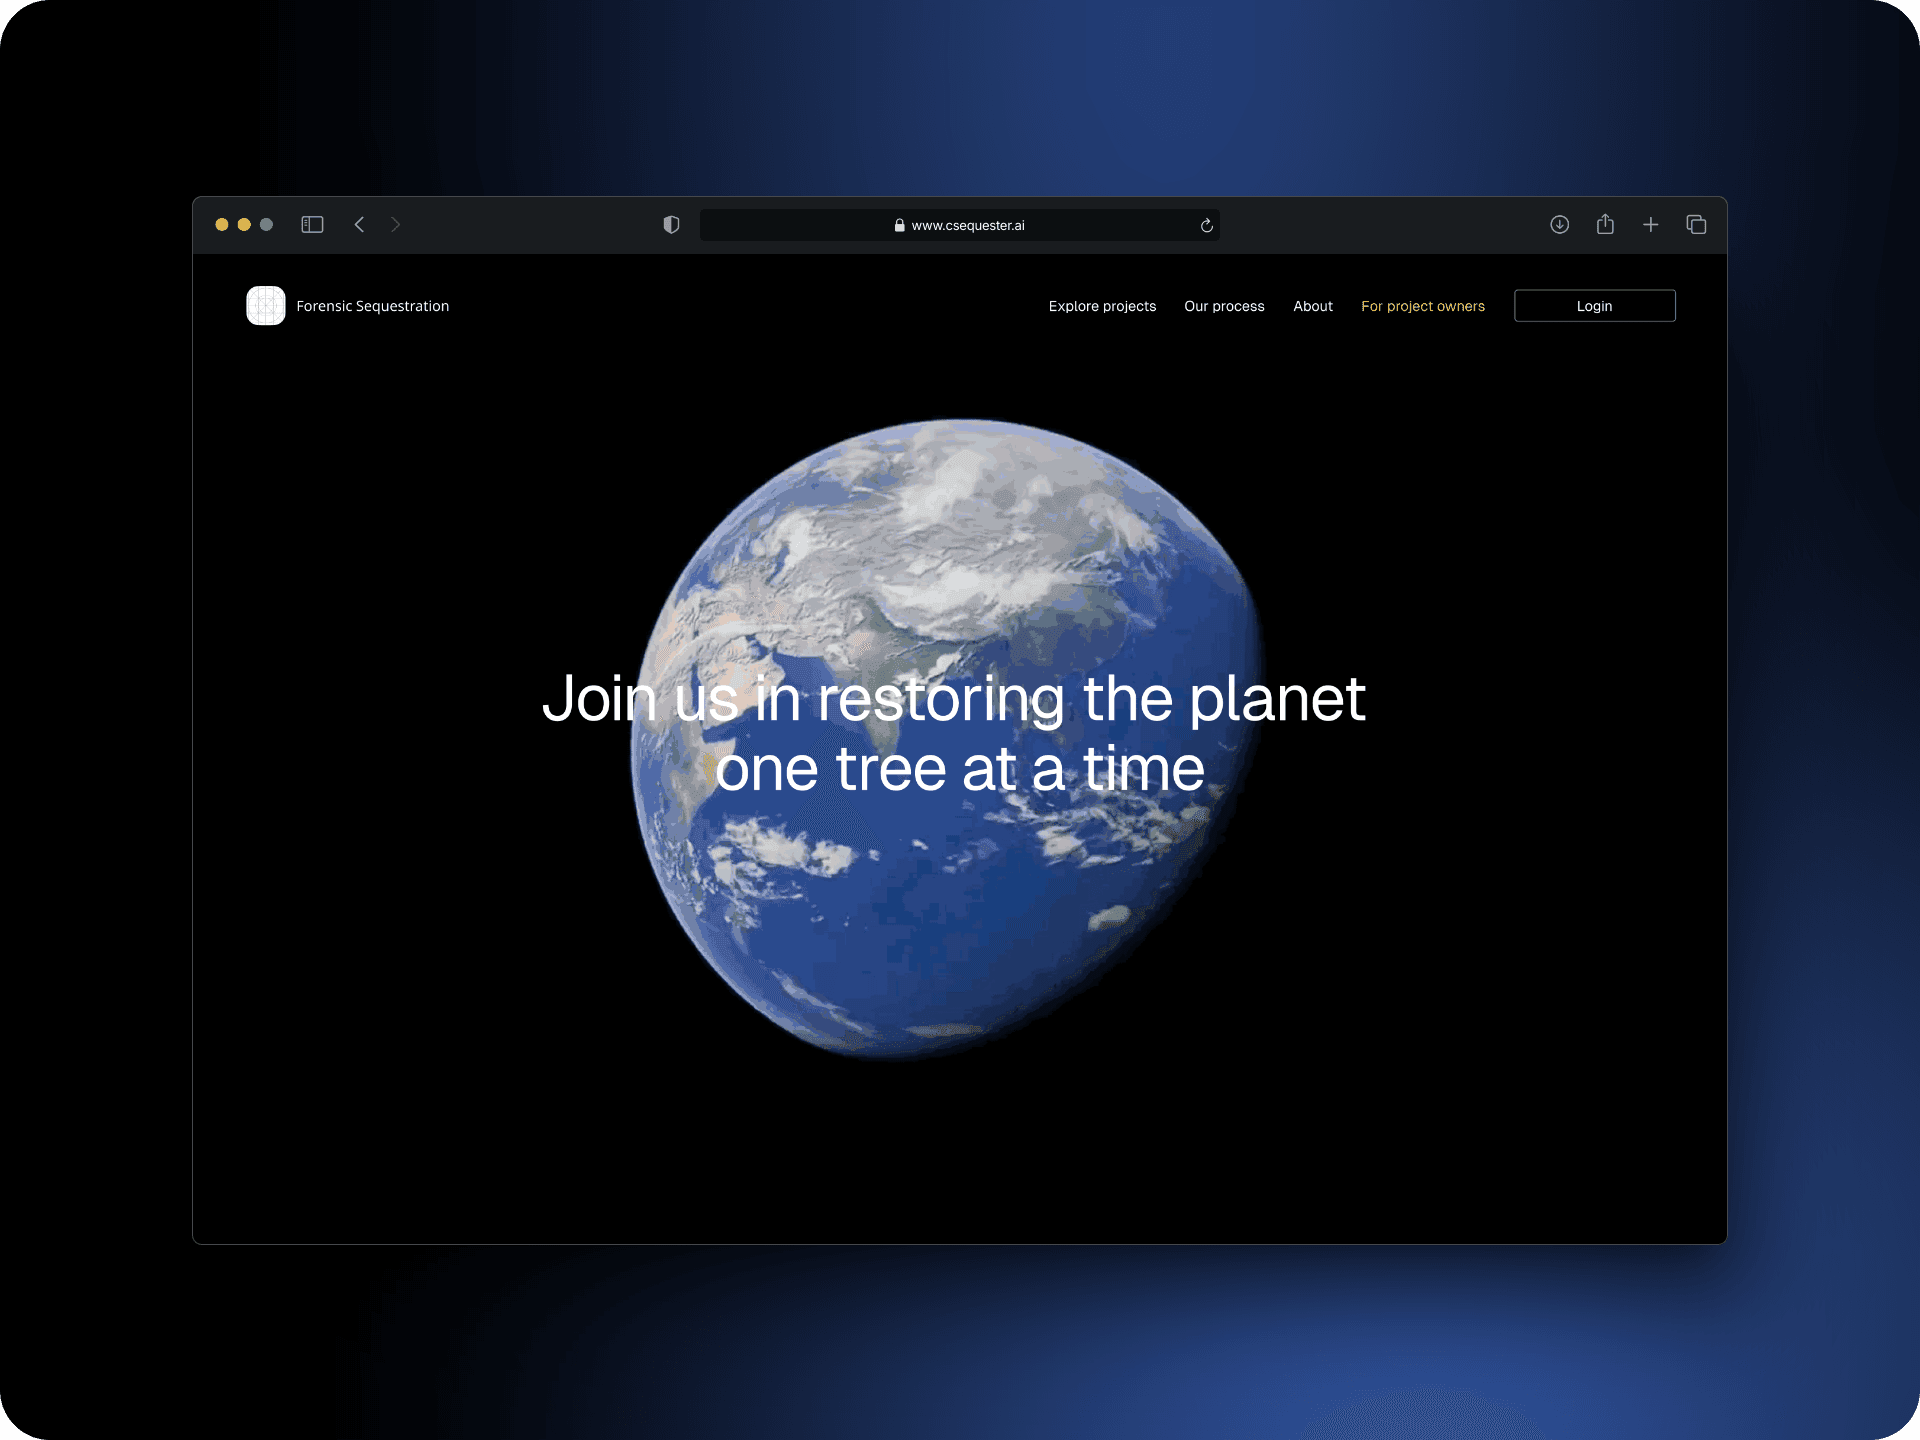1920x1440 pixels.
Task: Click the browser downloads icon
Action: 1559,225
